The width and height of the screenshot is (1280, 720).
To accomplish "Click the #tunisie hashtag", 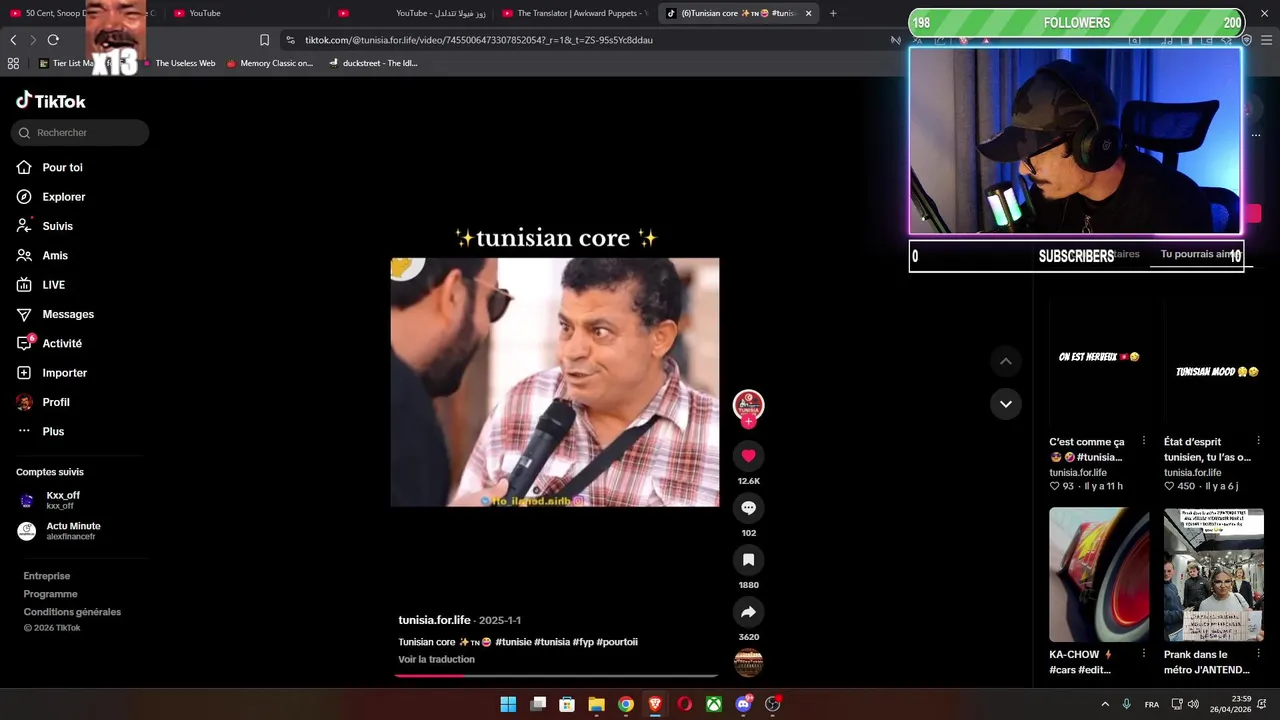I will tap(513, 642).
